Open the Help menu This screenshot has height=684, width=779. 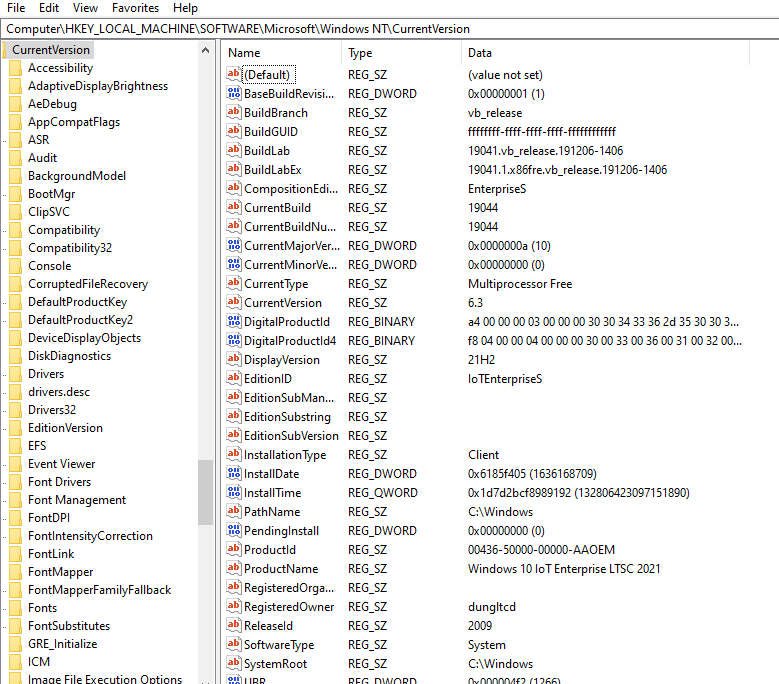(185, 8)
